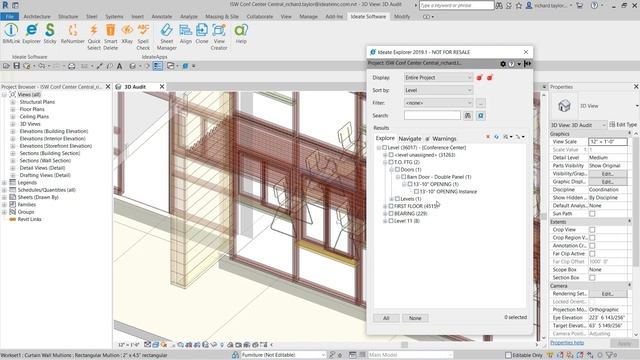
Task: Click the red X icon in Results toolbar
Action: pos(487,137)
